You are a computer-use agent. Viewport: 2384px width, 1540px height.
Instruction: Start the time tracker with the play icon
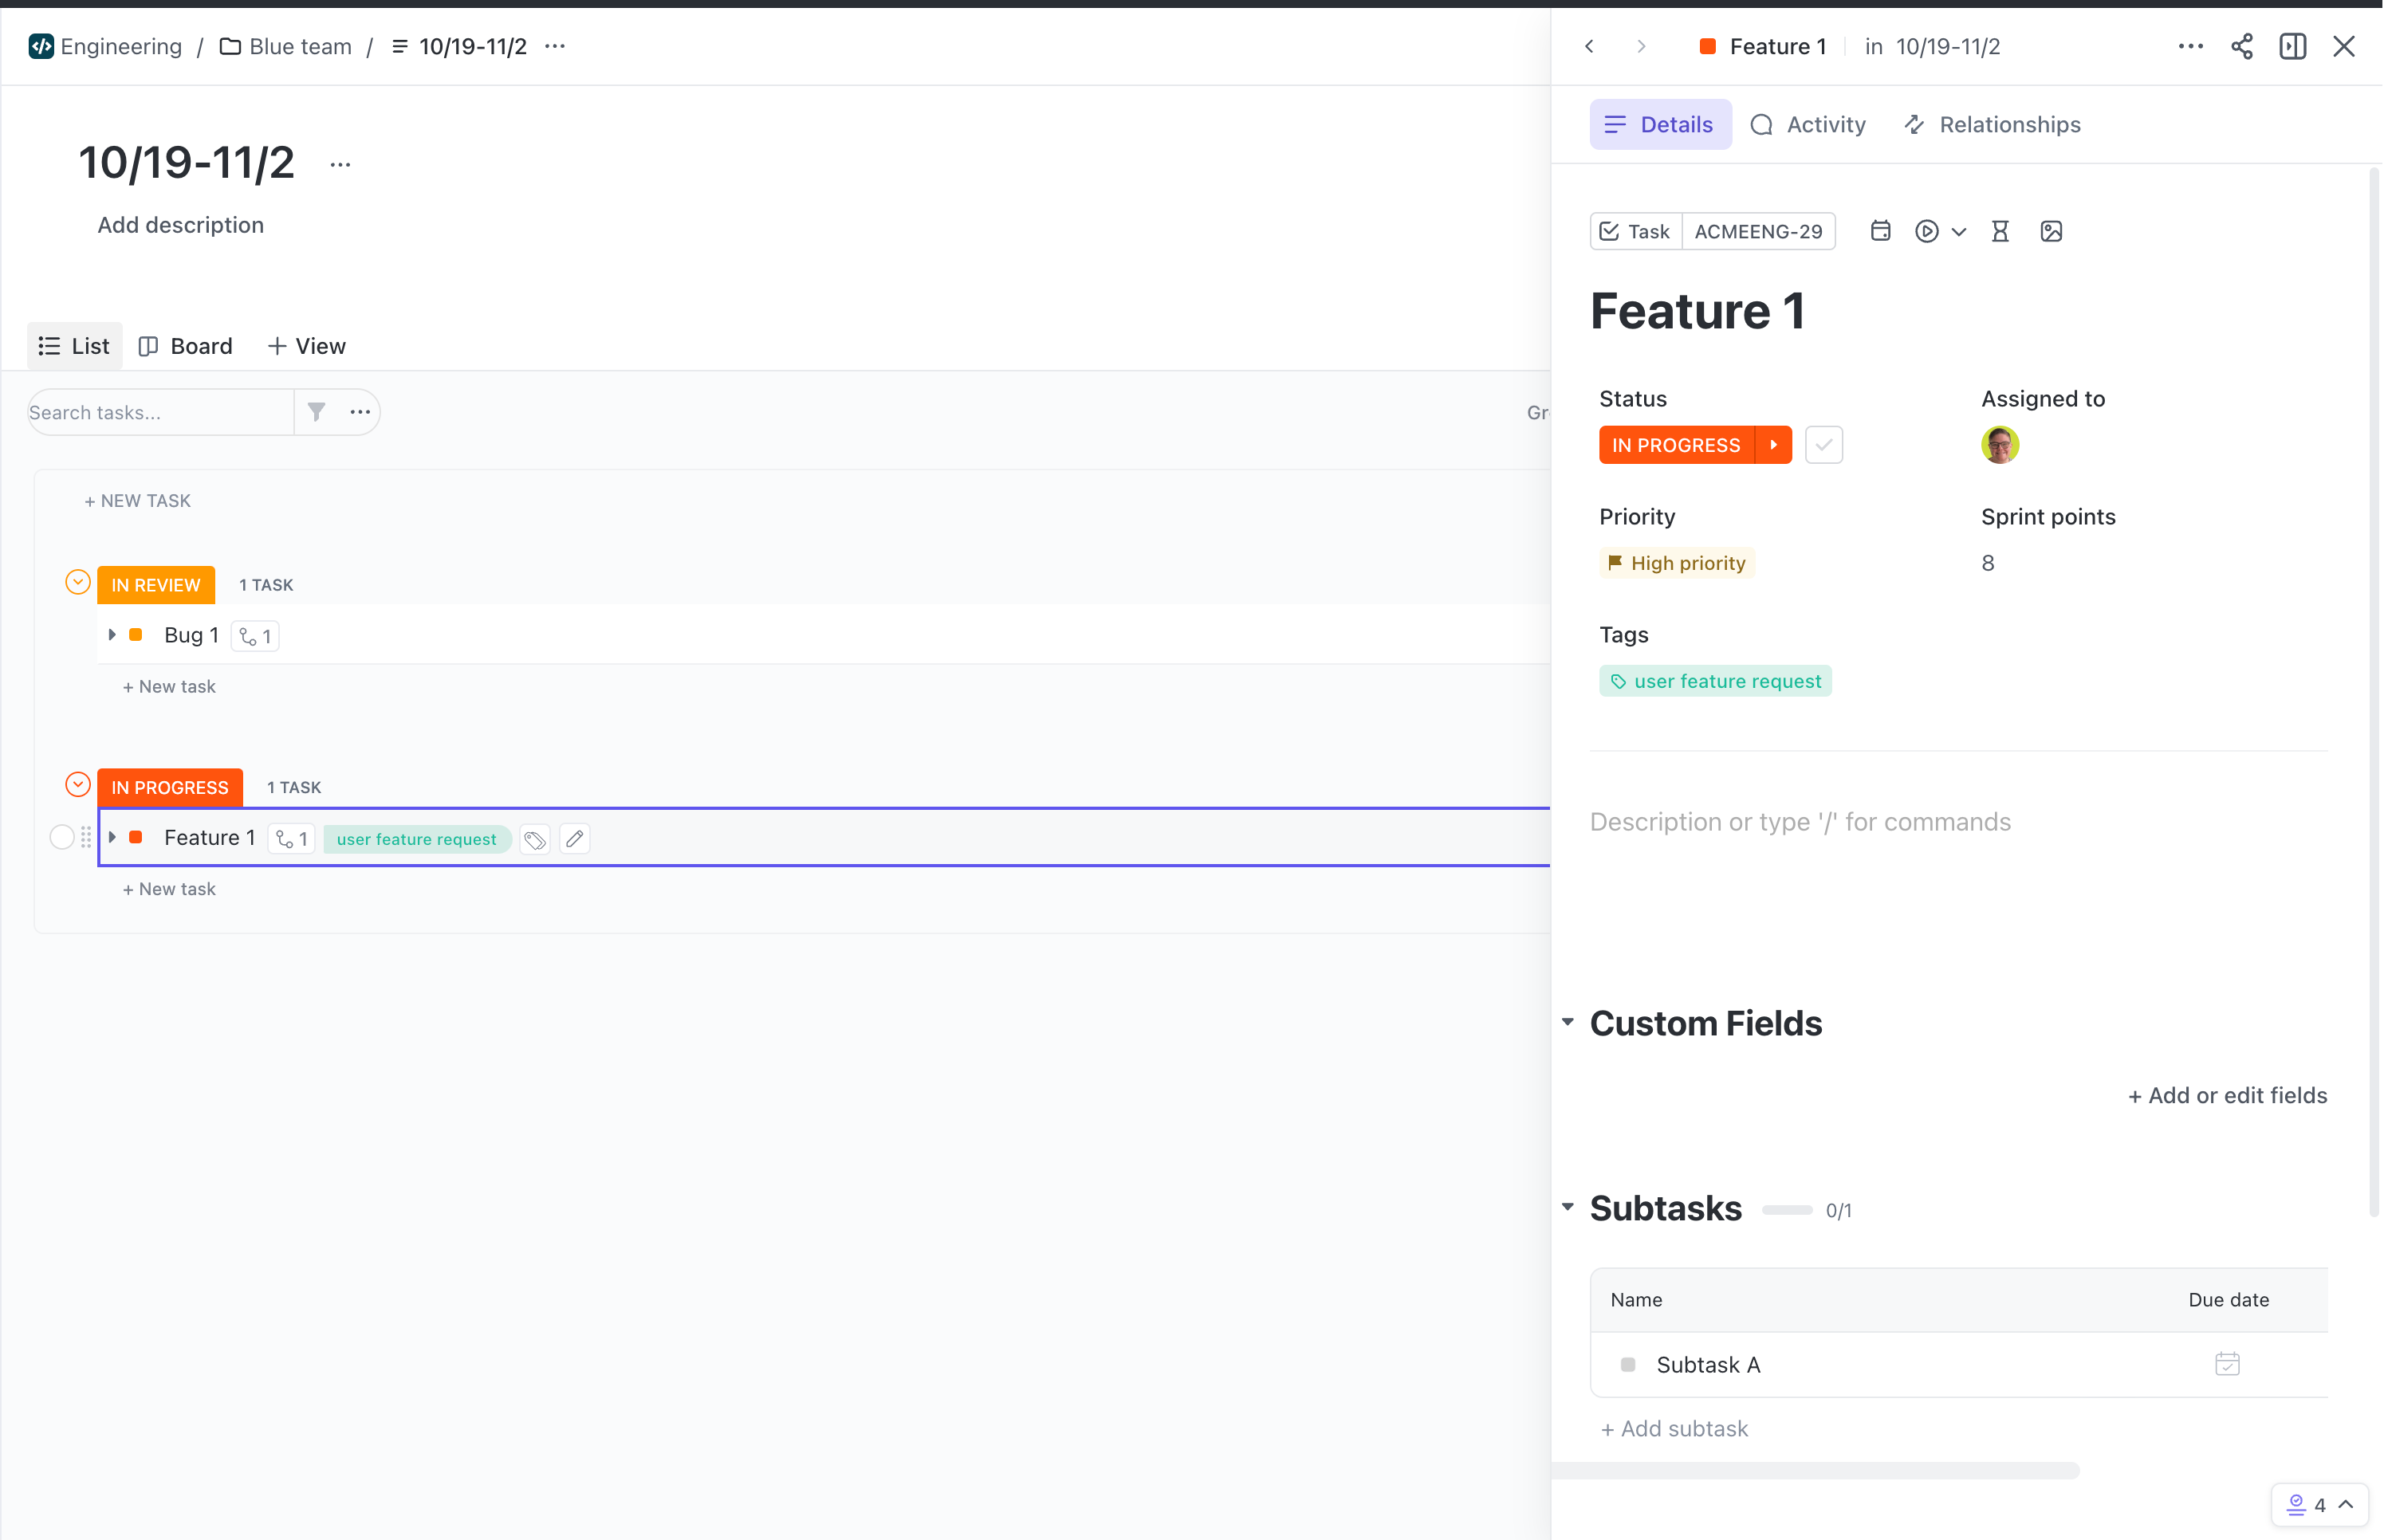point(1928,231)
